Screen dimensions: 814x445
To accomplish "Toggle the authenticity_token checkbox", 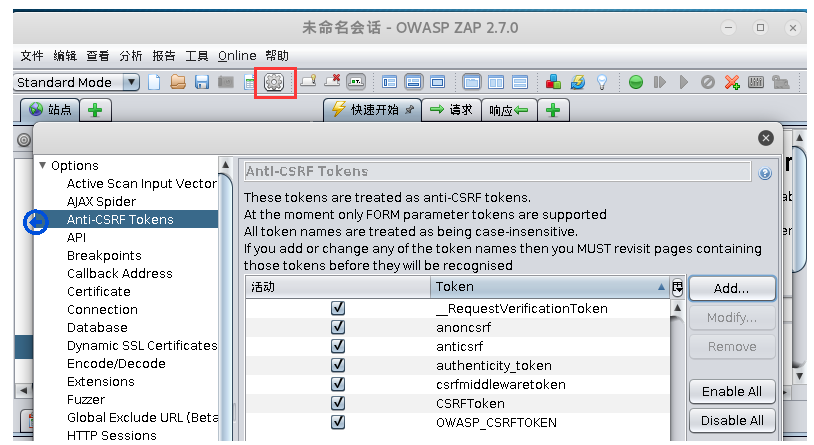I will click(x=338, y=366).
